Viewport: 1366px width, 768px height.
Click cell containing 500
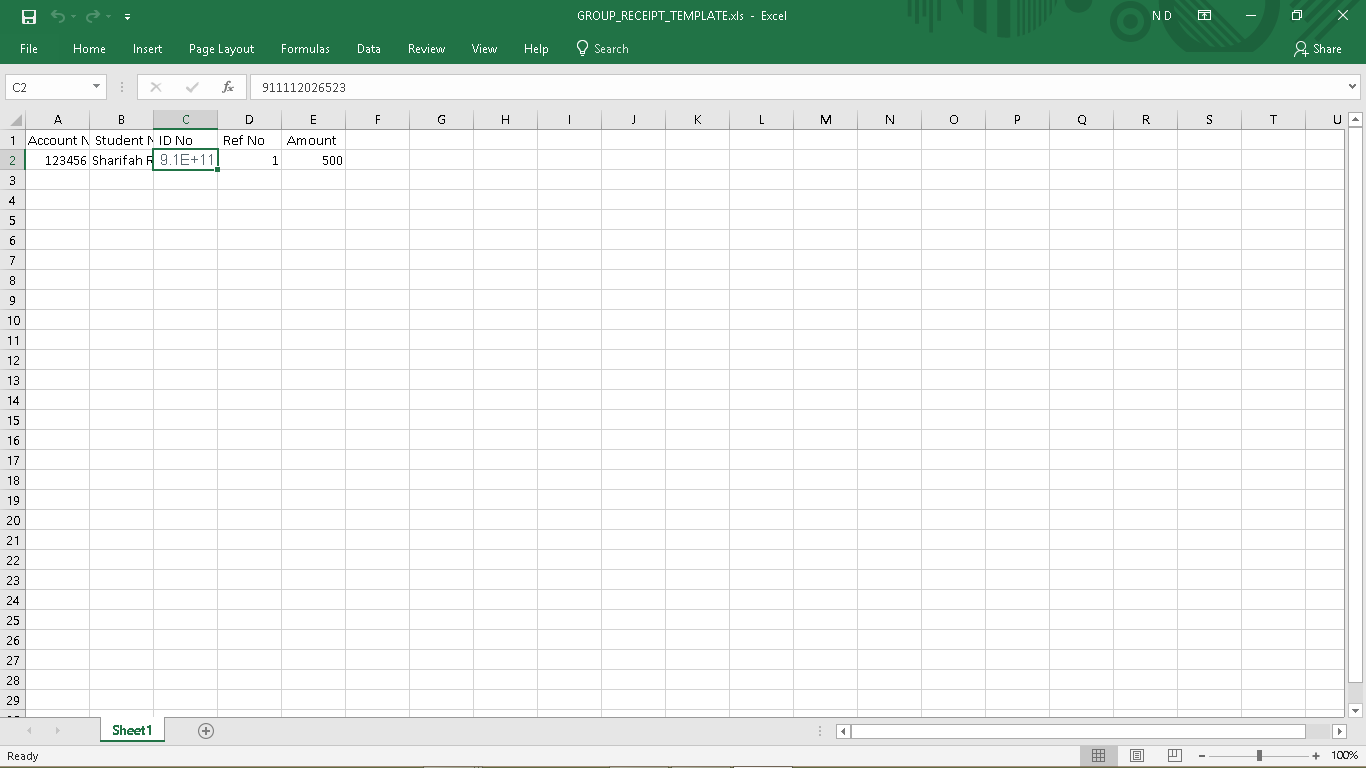pyautogui.click(x=313, y=160)
